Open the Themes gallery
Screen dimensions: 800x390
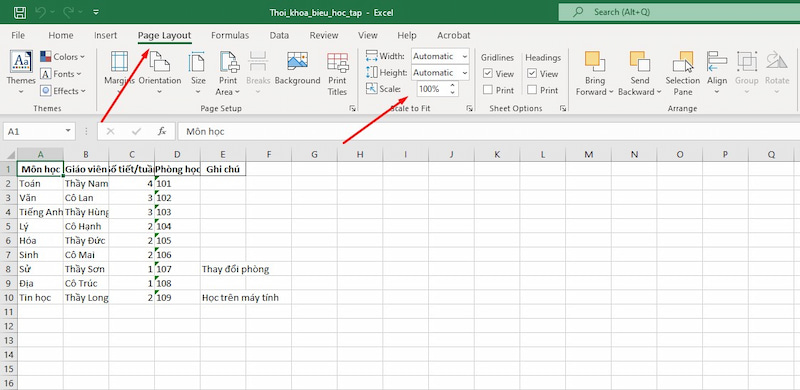coord(21,72)
